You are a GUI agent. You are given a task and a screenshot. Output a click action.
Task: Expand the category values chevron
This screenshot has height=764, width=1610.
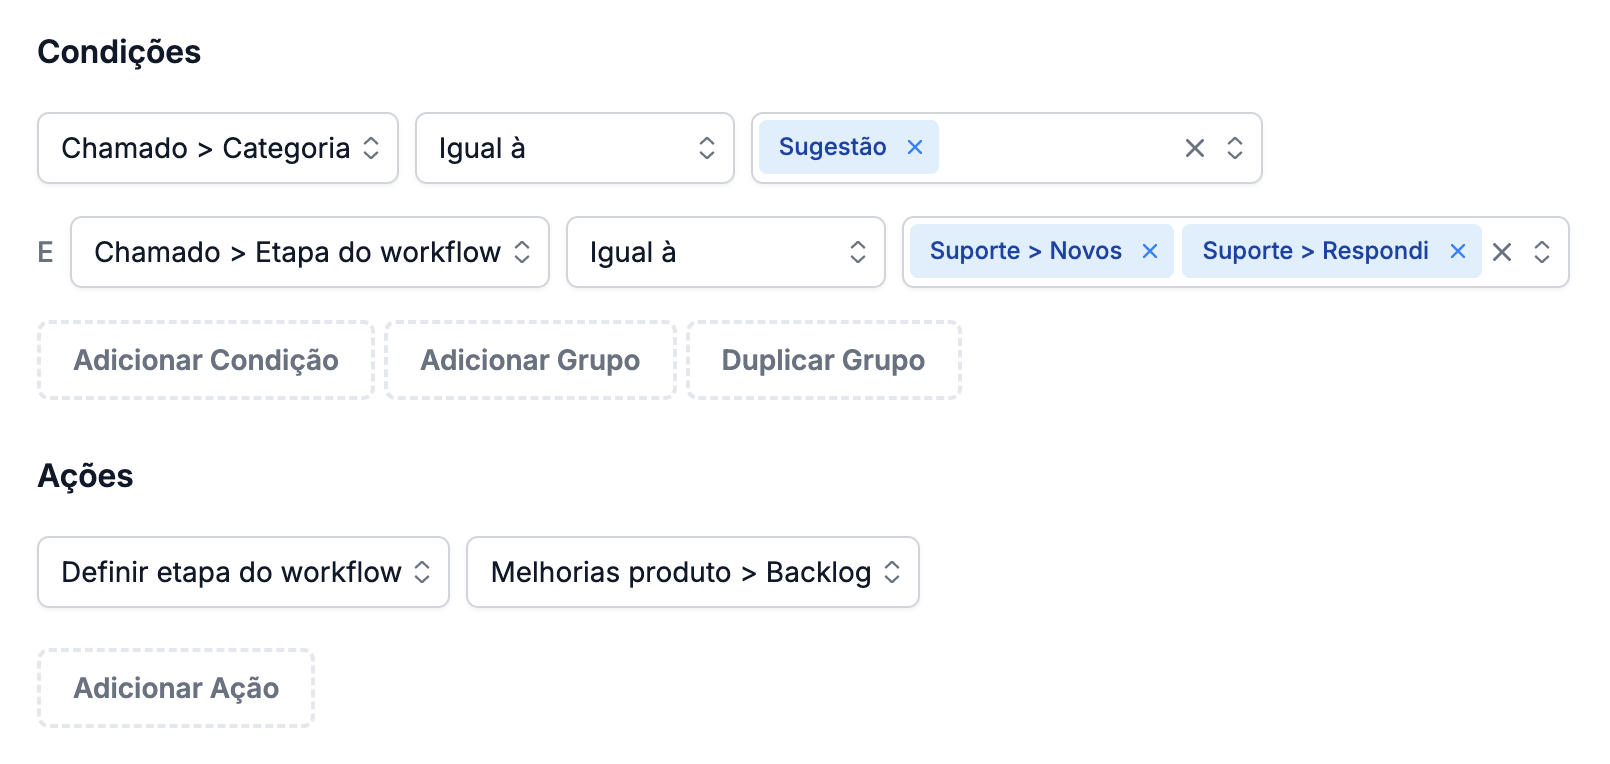[x=1235, y=148]
